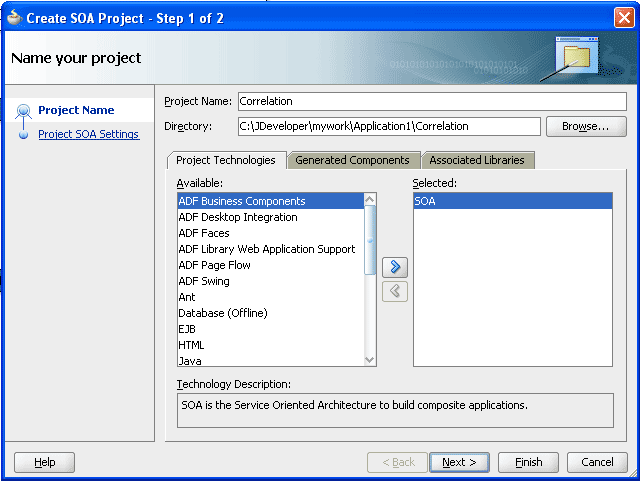Close the Create SOA Project dialog
This screenshot has width=640, height=481.
pyautogui.click(x=624, y=18)
